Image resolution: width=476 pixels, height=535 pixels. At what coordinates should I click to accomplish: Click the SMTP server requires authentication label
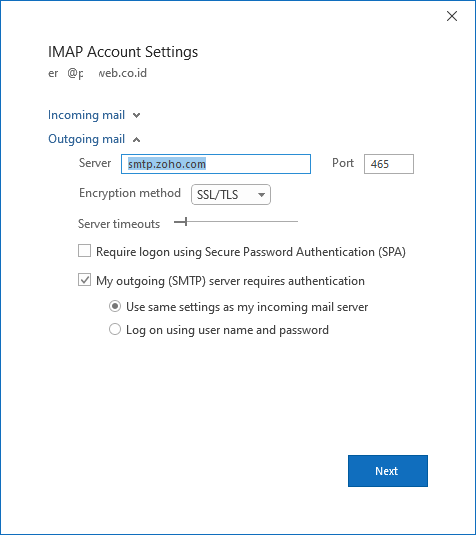[x=230, y=281]
